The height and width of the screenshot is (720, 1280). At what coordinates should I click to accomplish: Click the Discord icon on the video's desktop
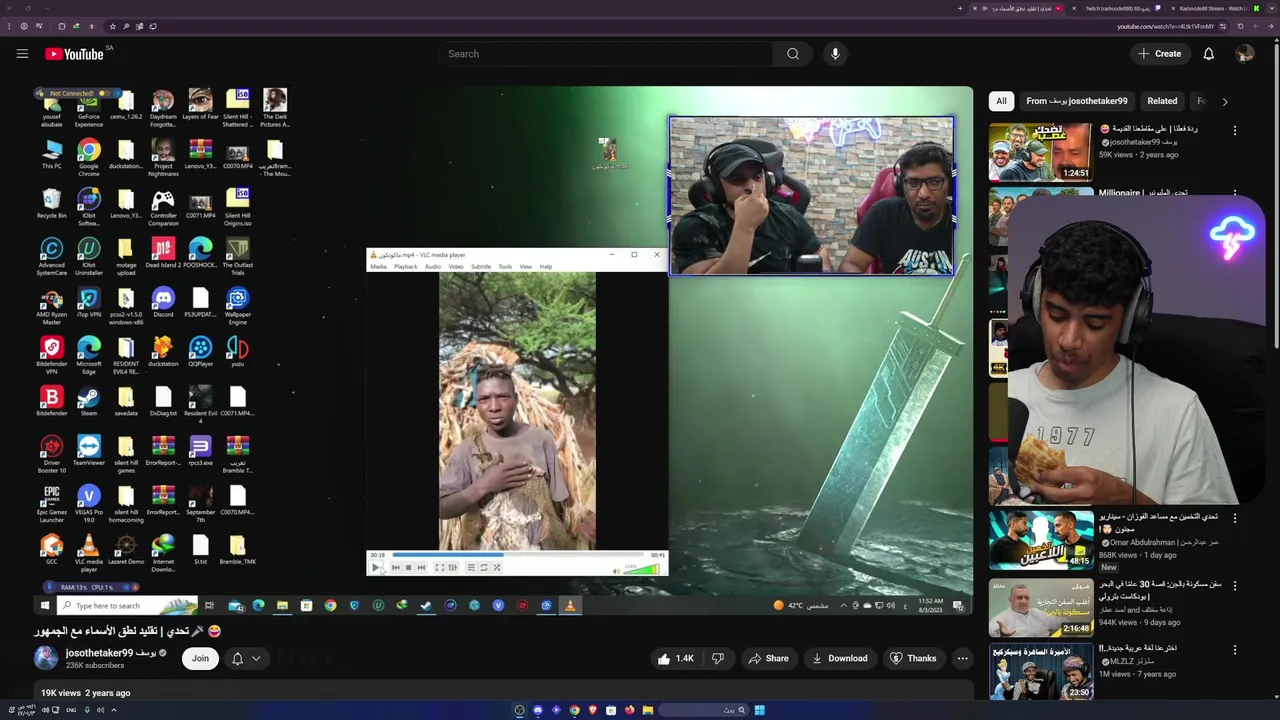click(163, 298)
